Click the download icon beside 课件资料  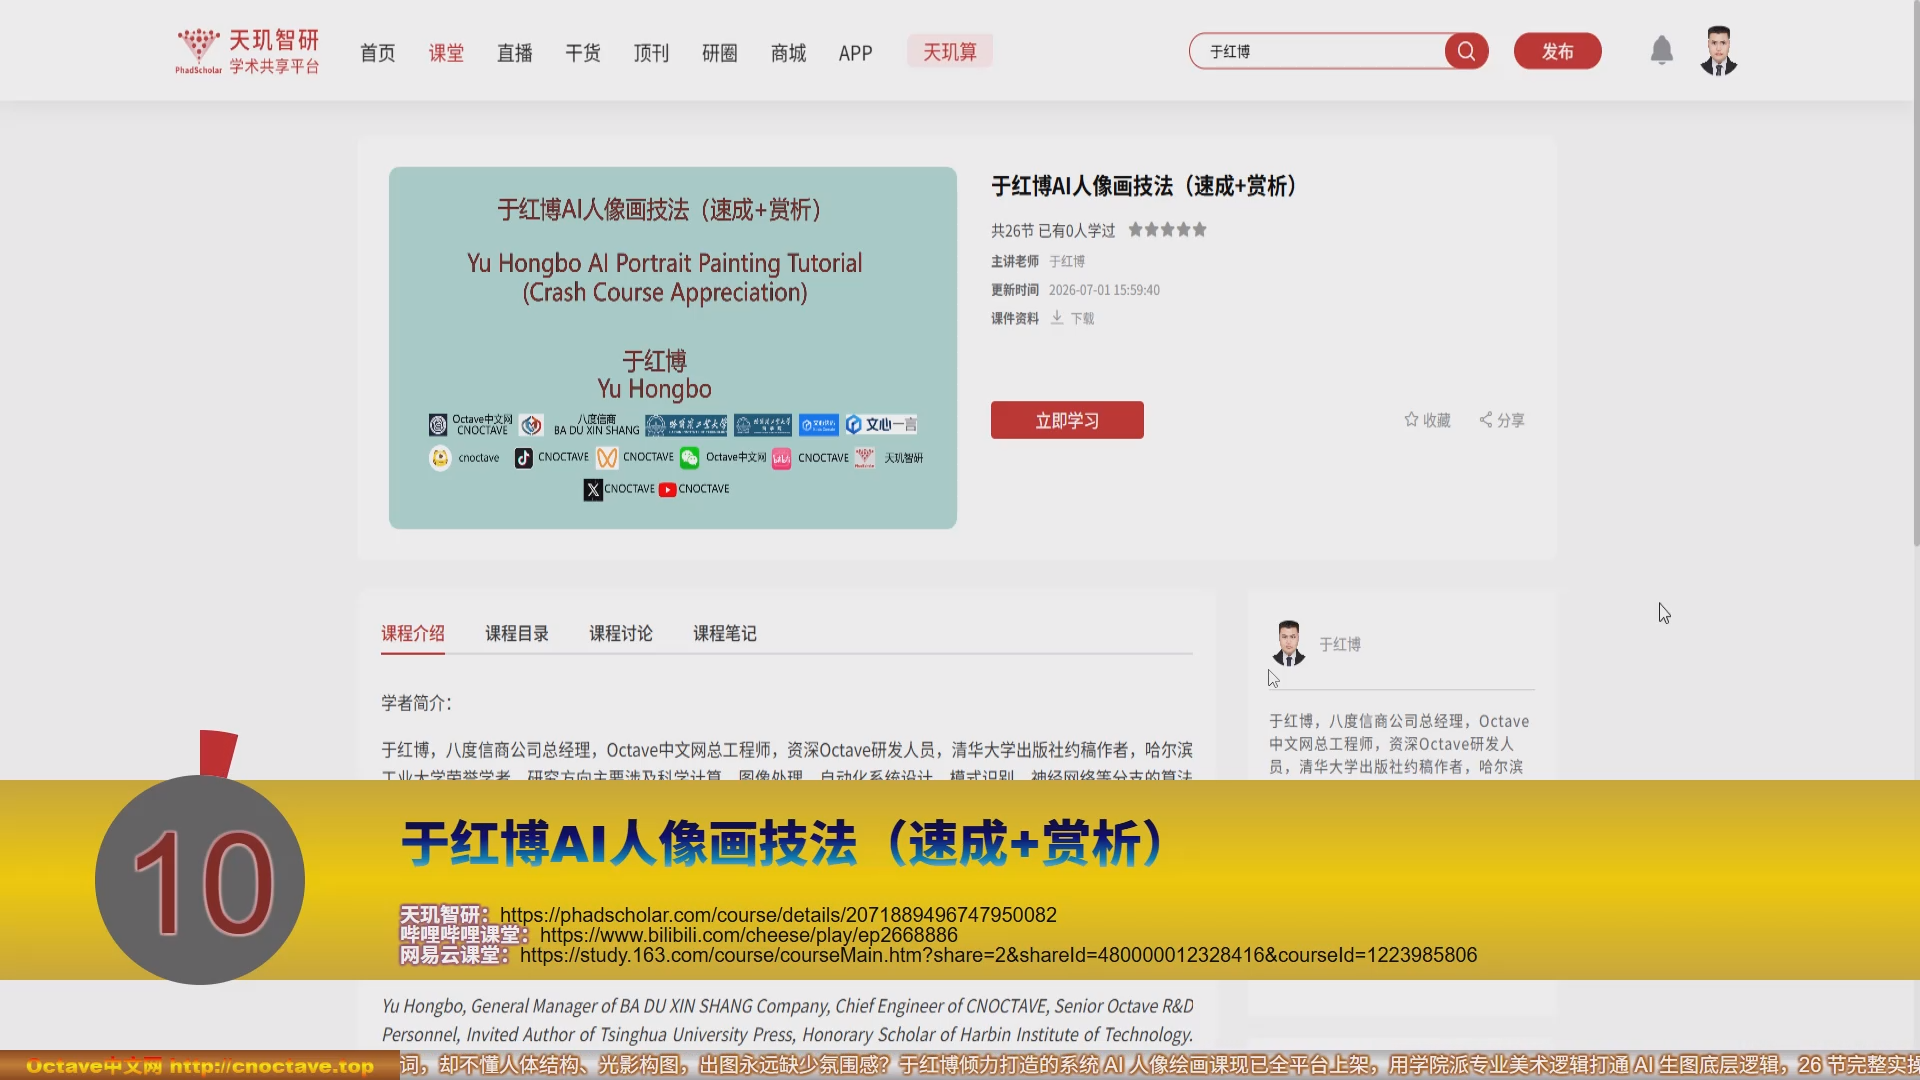[1057, 318]
